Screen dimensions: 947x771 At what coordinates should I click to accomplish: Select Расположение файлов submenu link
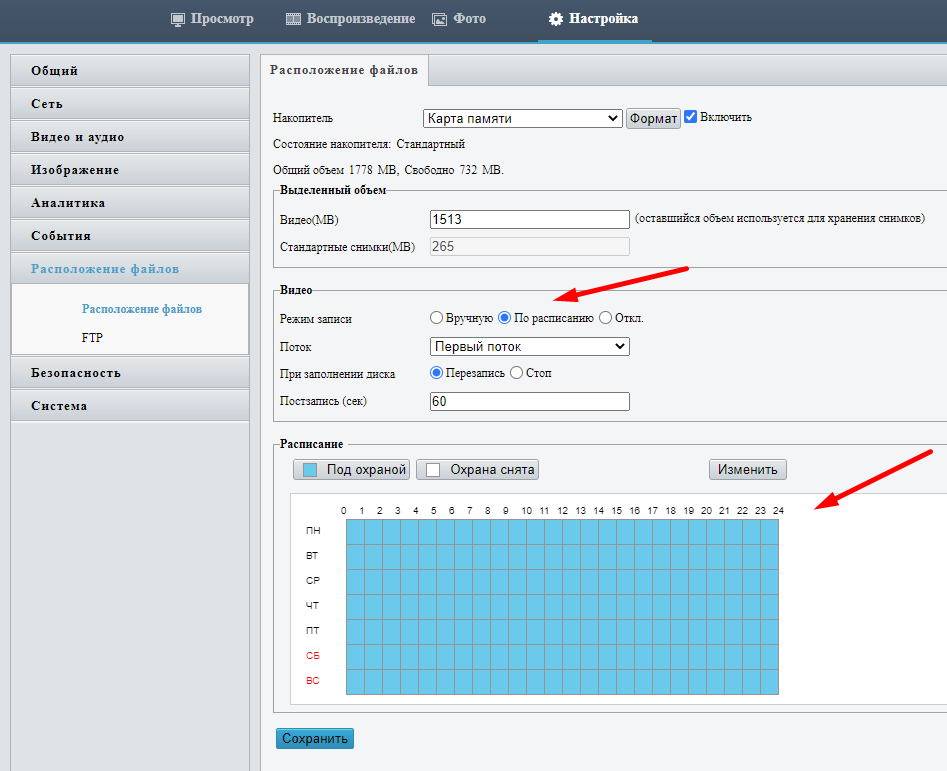pos(142,309)
